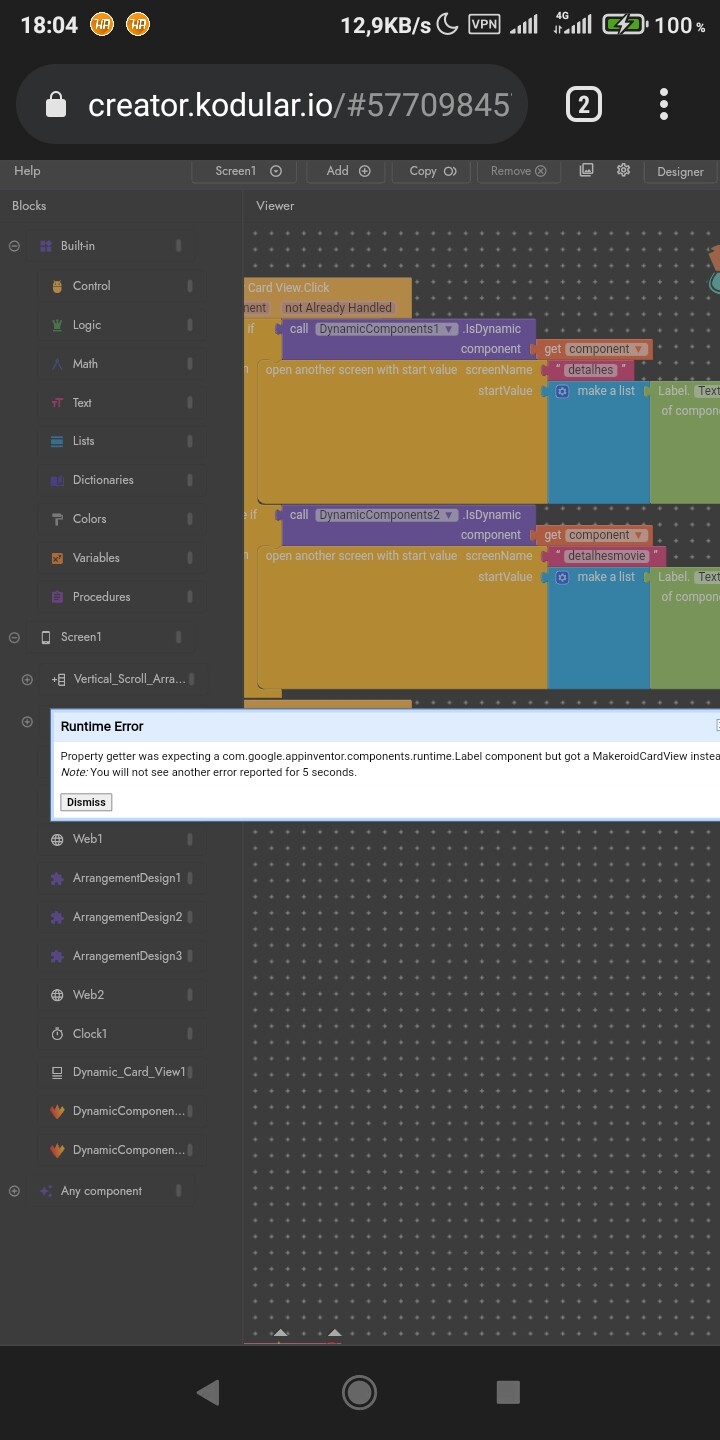Open DynamicComponents1 dropdown in the call block
This screenshot has width=720, height=1440.
[x=386, y=329]
